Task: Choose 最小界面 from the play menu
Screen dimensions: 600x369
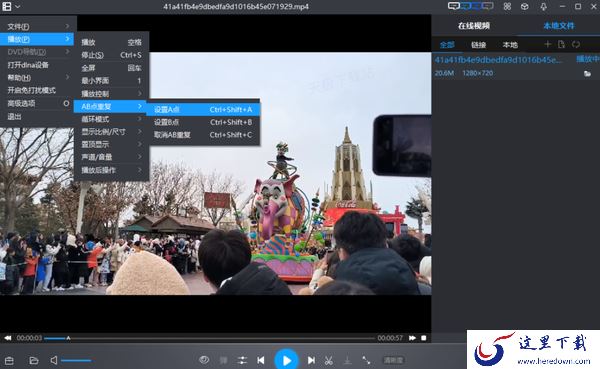Action: pyautogui.click(x=111, y=80)
